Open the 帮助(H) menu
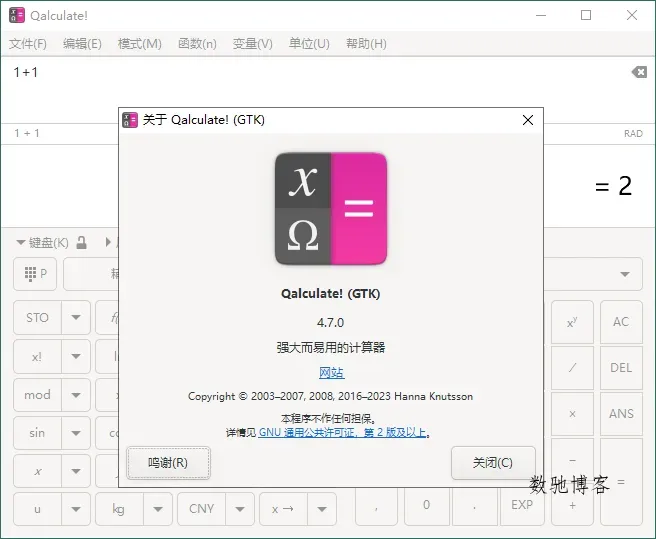The width and height of the screenshot is (656, 539). pyautogui.click(x=366, y=44)
